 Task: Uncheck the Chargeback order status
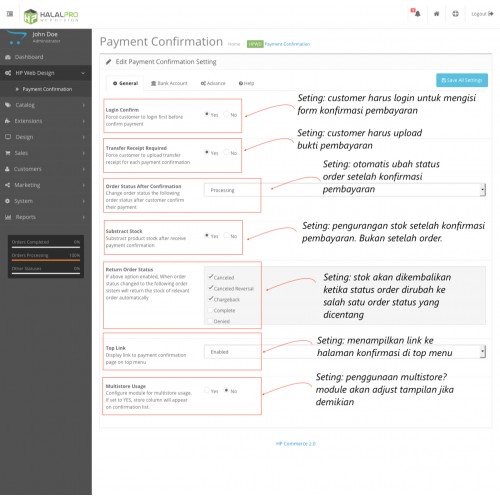(x=210, y=299)
